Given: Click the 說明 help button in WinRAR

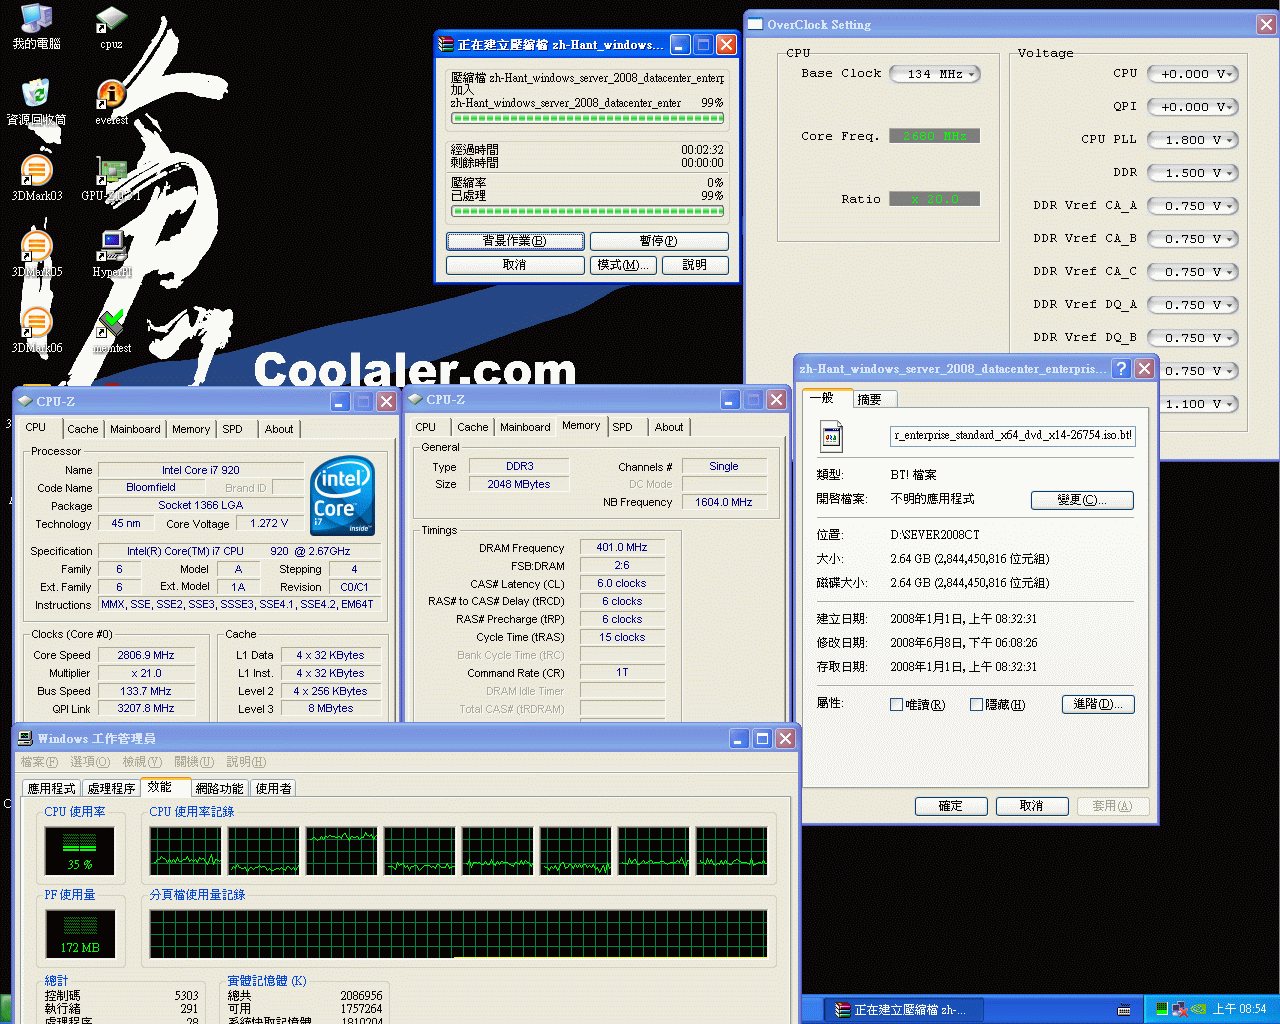Looking at the screenshot, I should click(695, 265).
